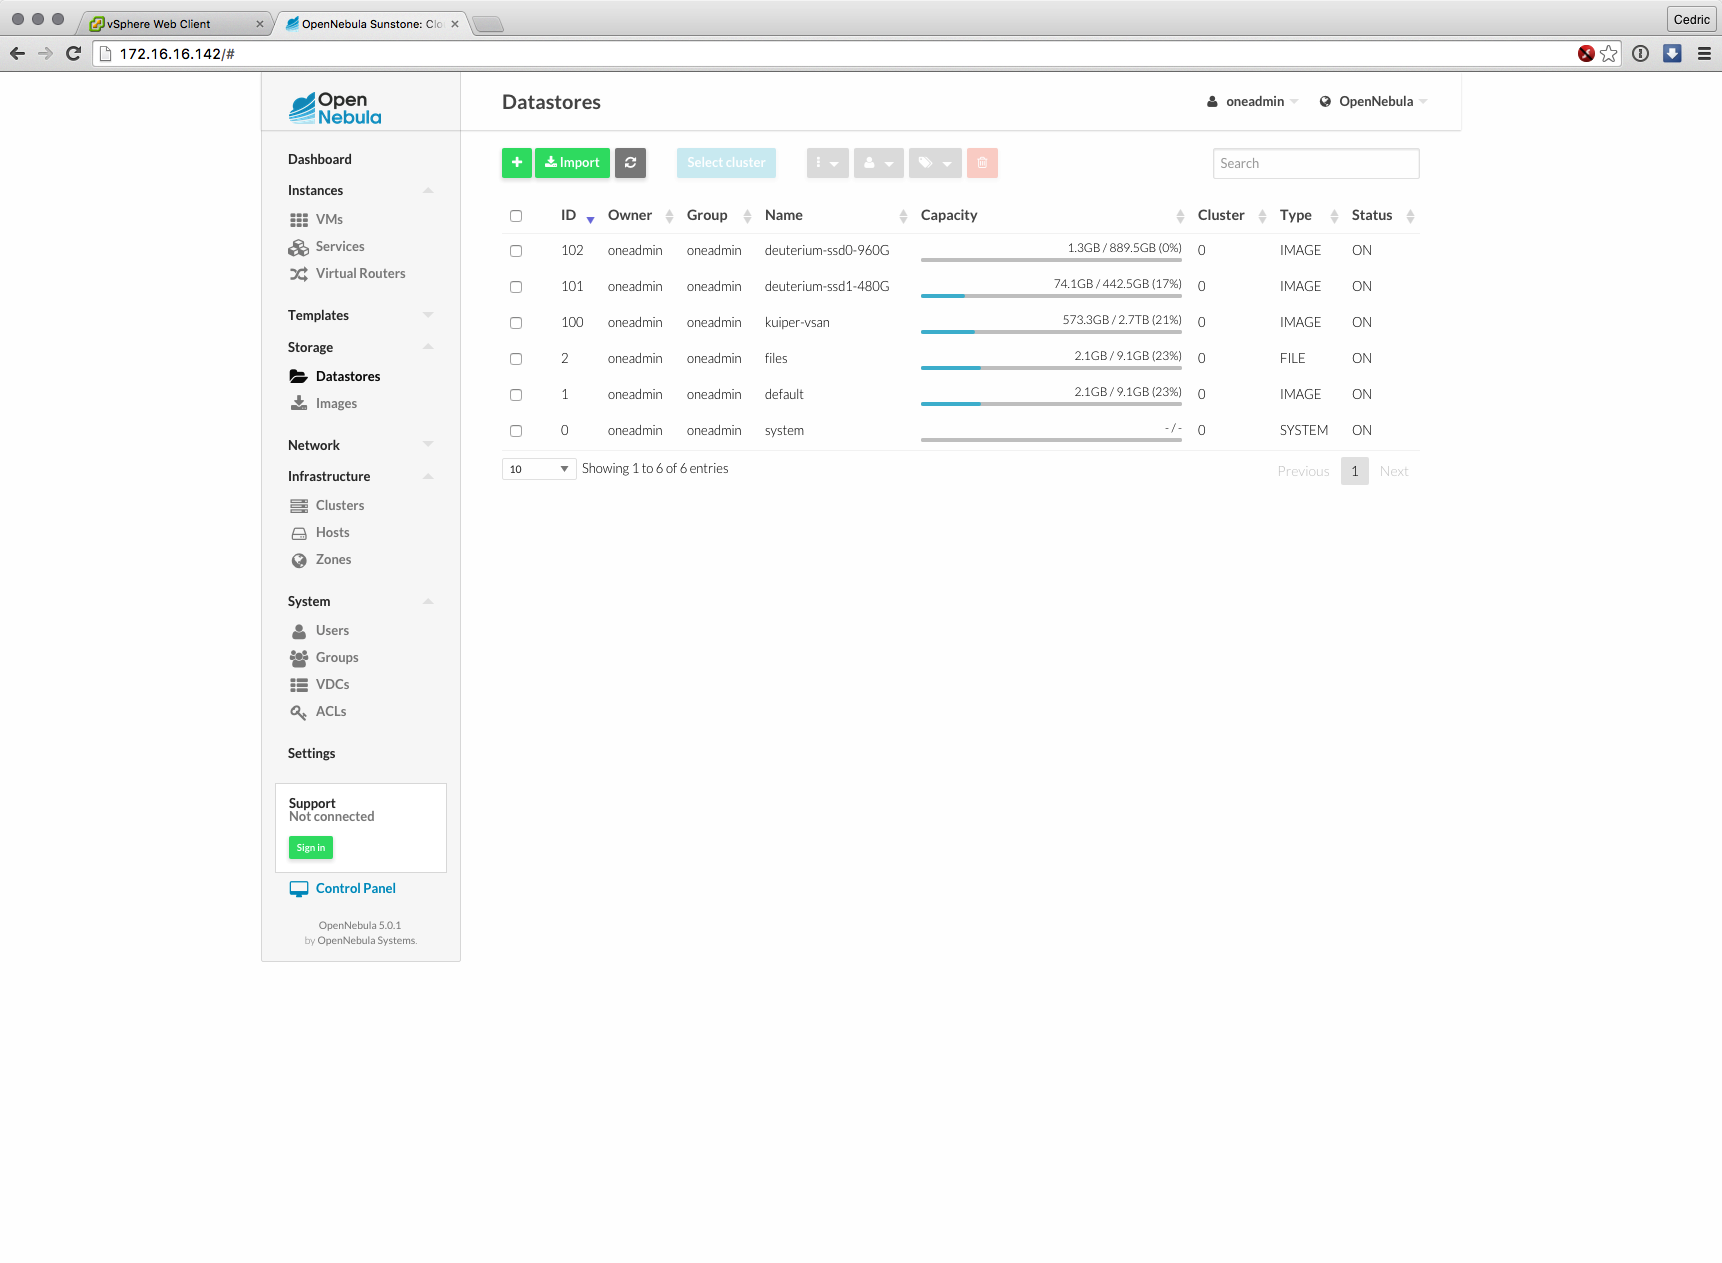Click the Import button
This screenshot has width=1722, height=1263.
[572, 163]
